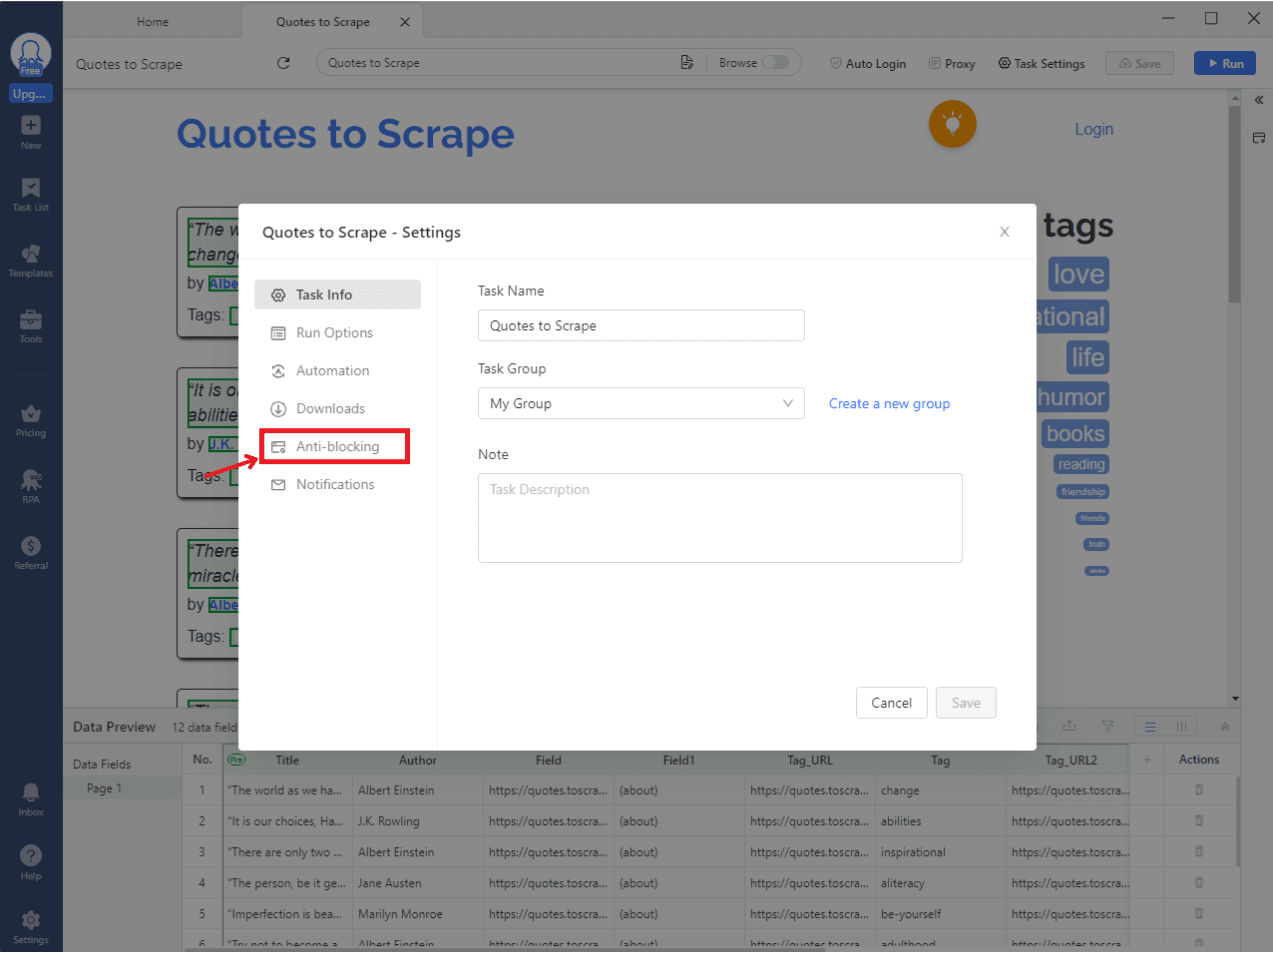1273x953 pixels.
Task: Click Create a new group link
Action: pyautogui.click(x=889, y=404)
